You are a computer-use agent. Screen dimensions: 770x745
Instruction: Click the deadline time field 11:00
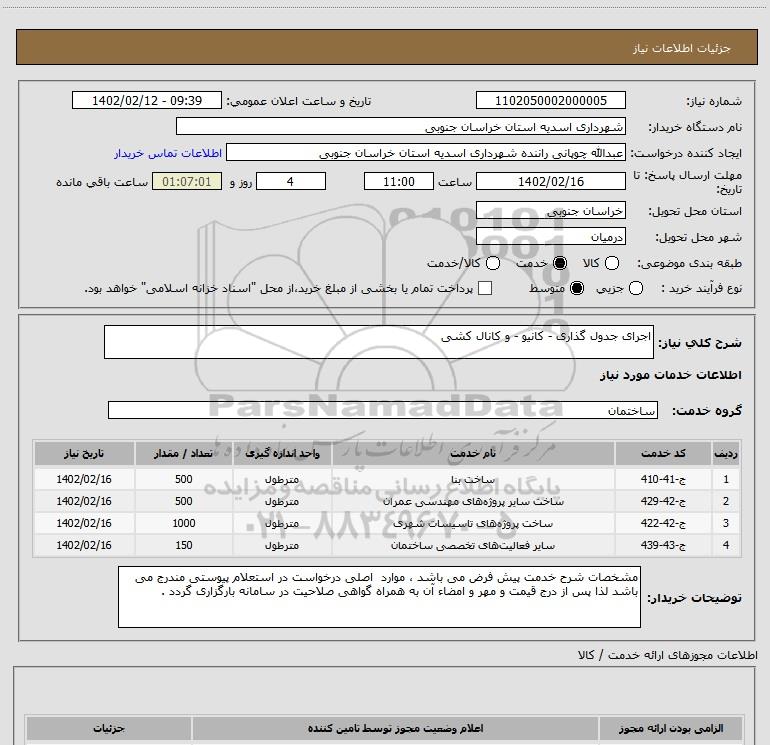tap(399, 181)
